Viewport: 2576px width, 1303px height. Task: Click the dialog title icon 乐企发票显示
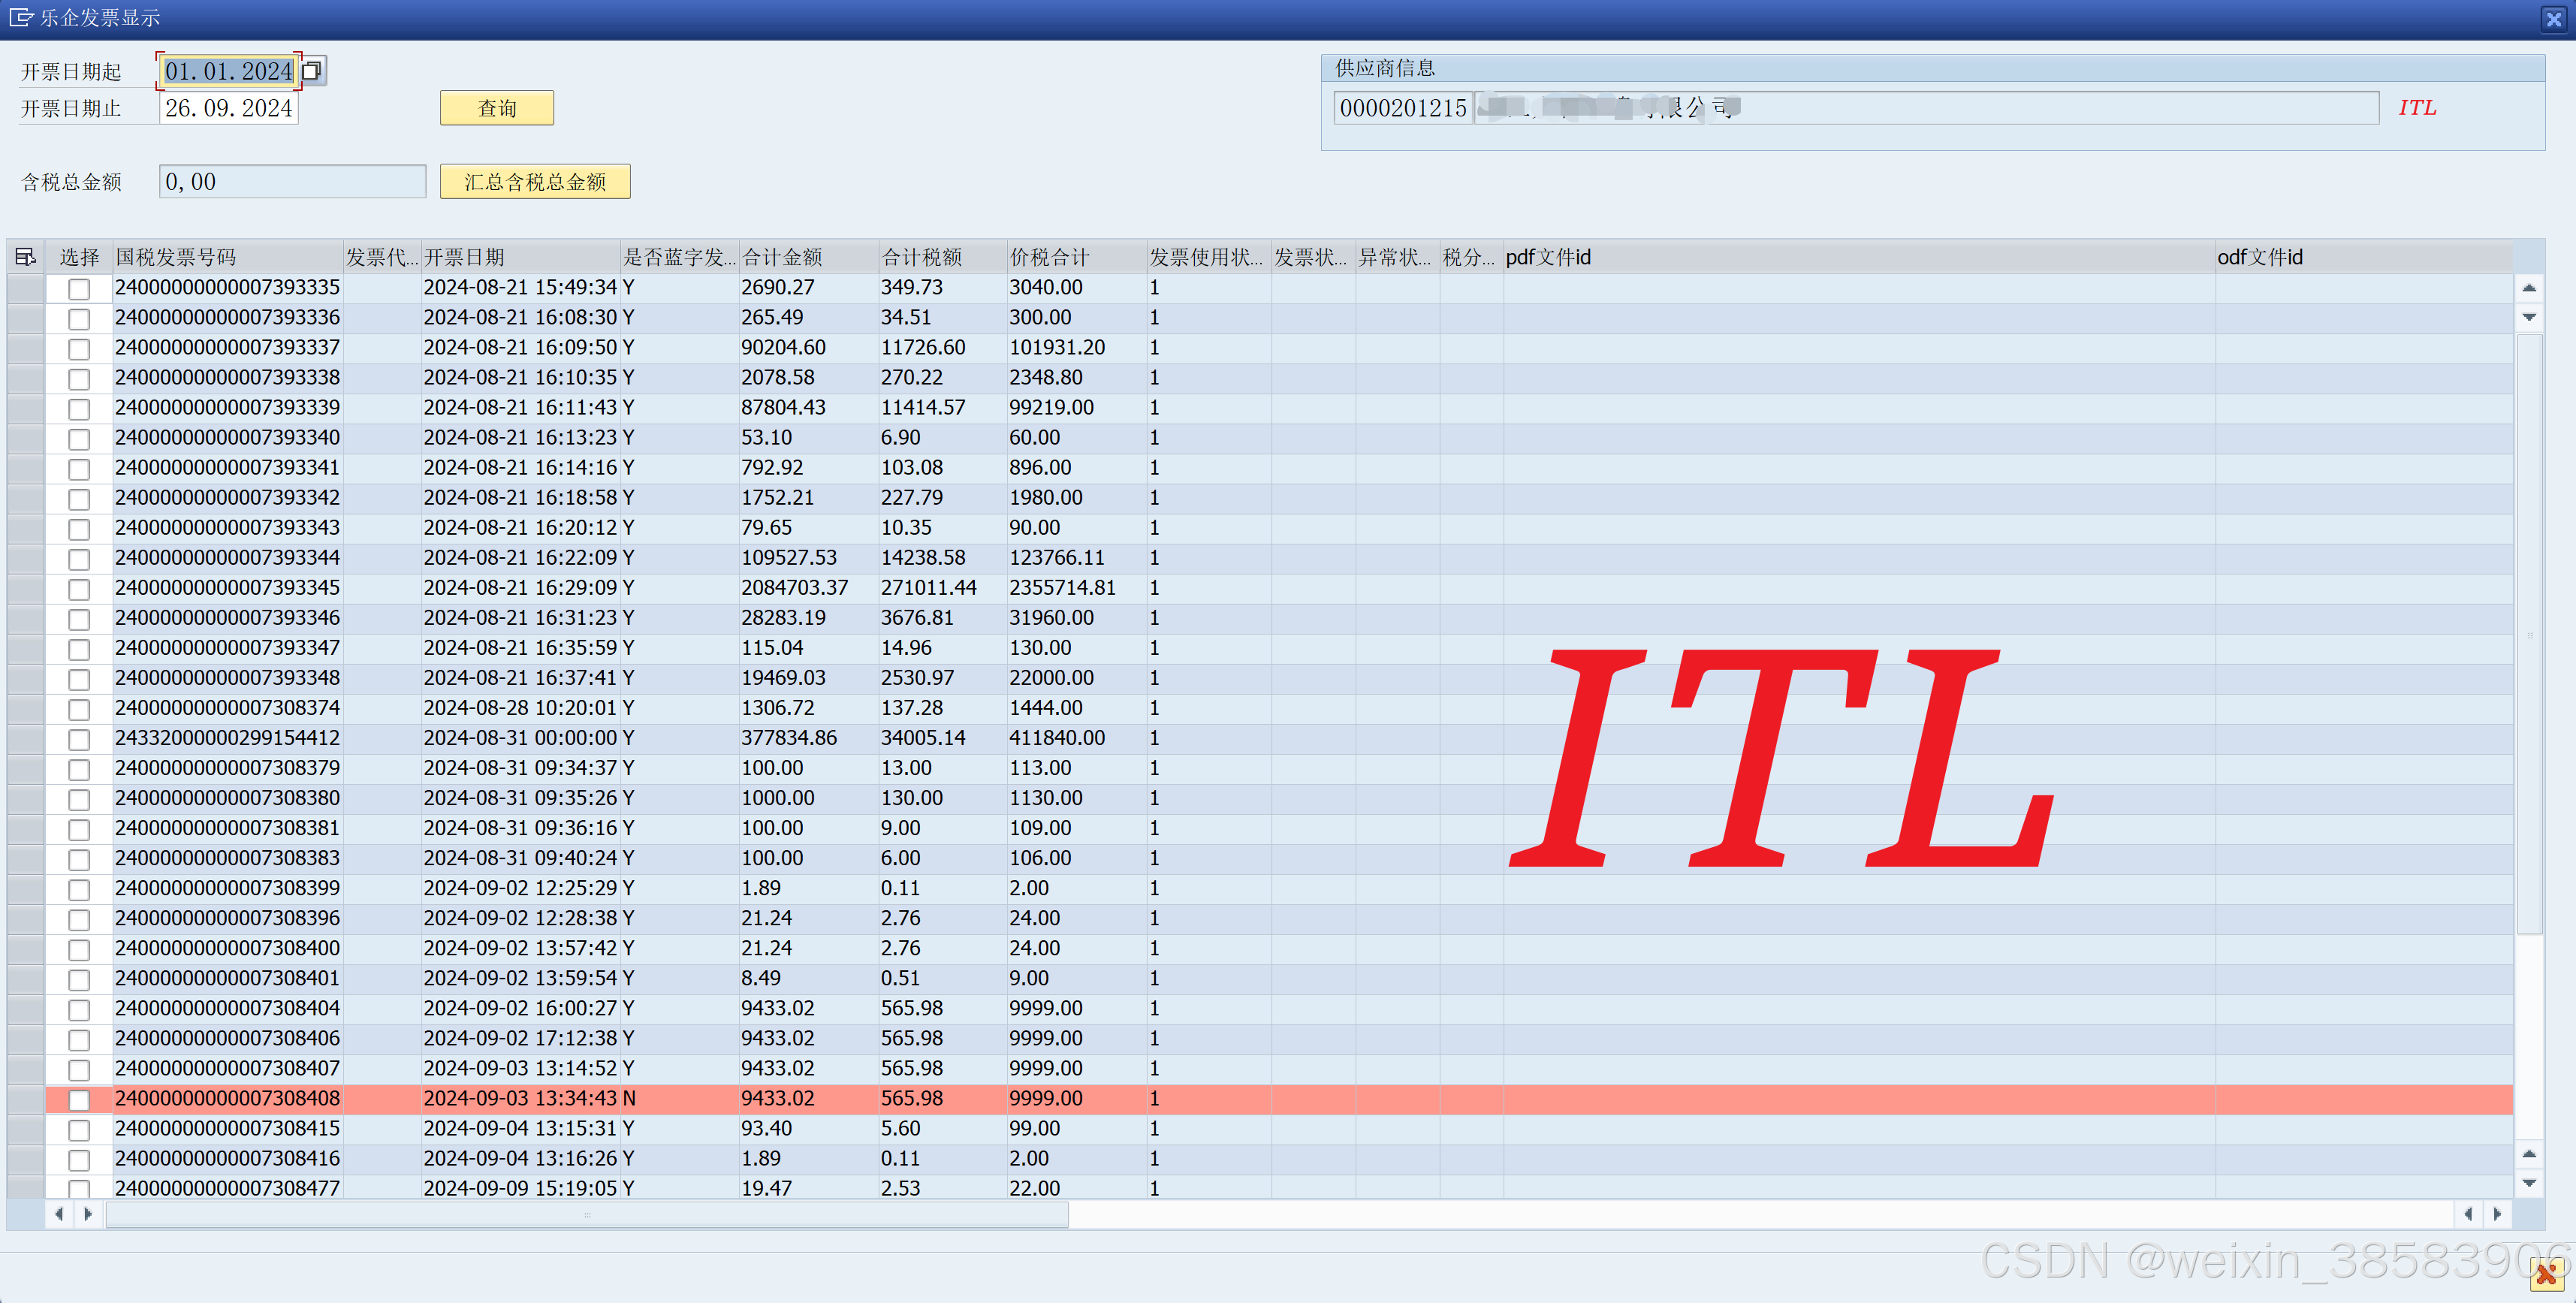(x=20, y=17)
